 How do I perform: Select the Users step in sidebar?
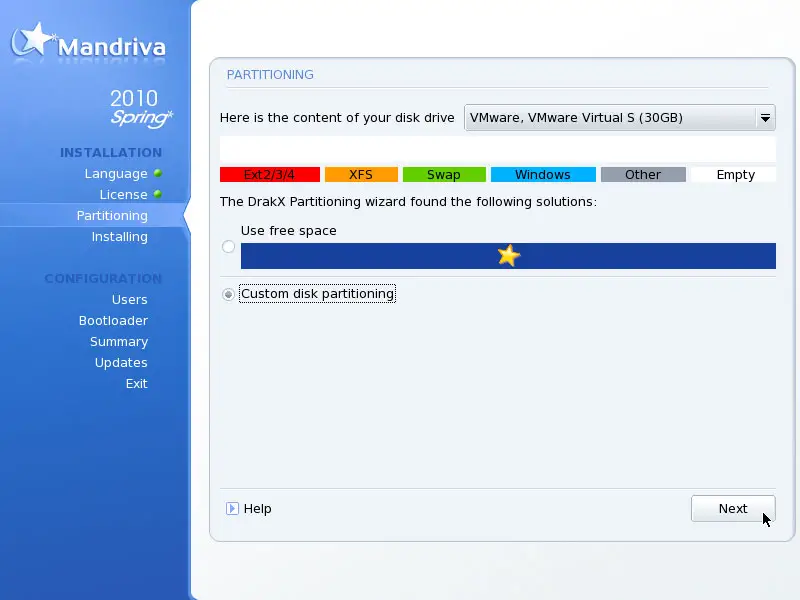coord(130,299)
